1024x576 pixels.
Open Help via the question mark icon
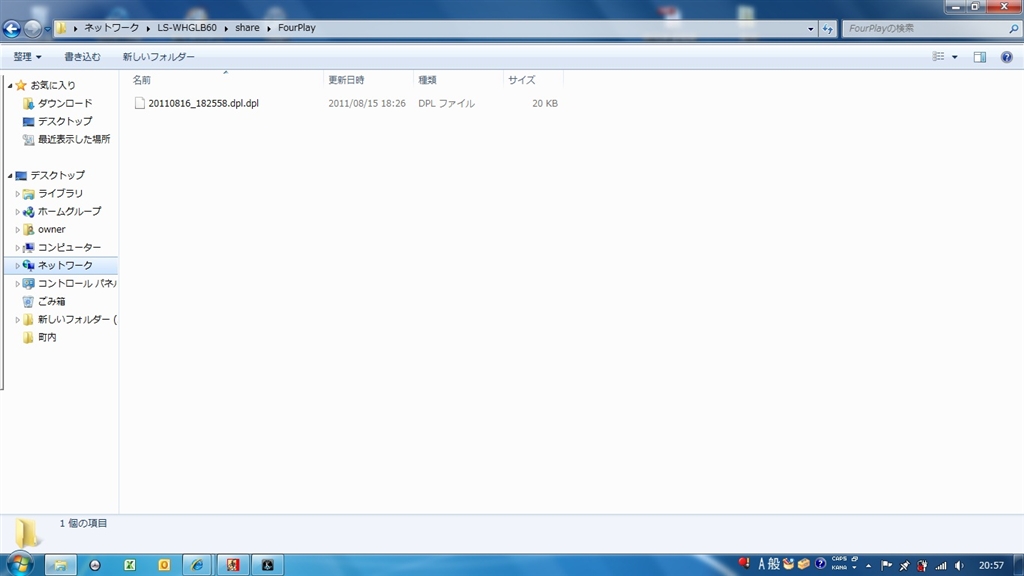click(x=1007, y=57)
